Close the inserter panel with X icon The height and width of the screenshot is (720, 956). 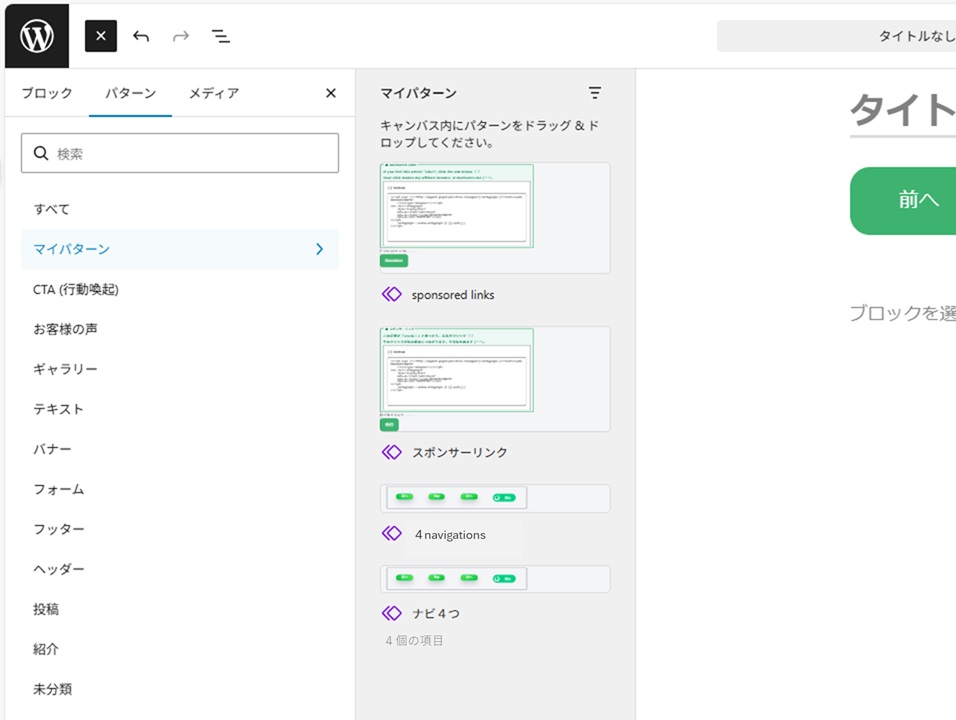[x=331, y=93]
